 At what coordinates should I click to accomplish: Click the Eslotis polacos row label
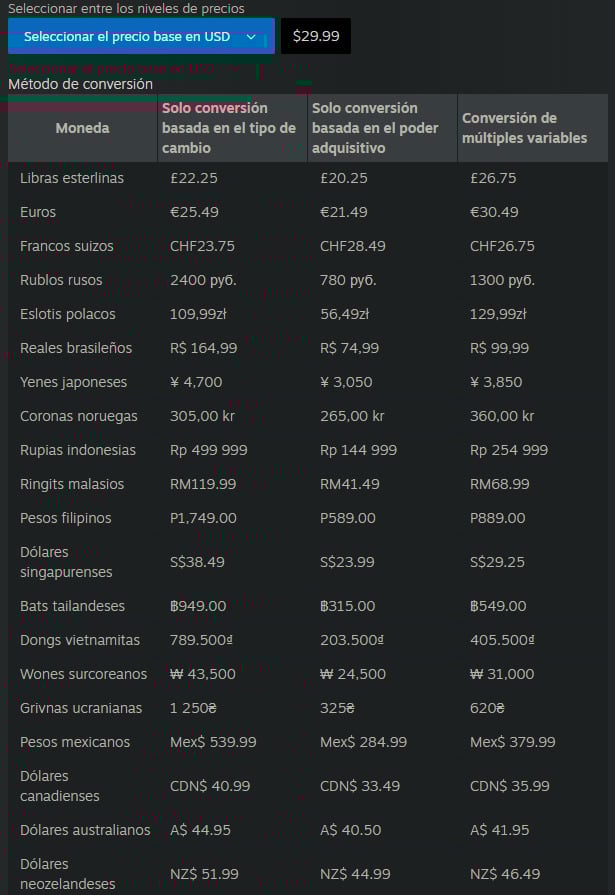tap(68, 314)
